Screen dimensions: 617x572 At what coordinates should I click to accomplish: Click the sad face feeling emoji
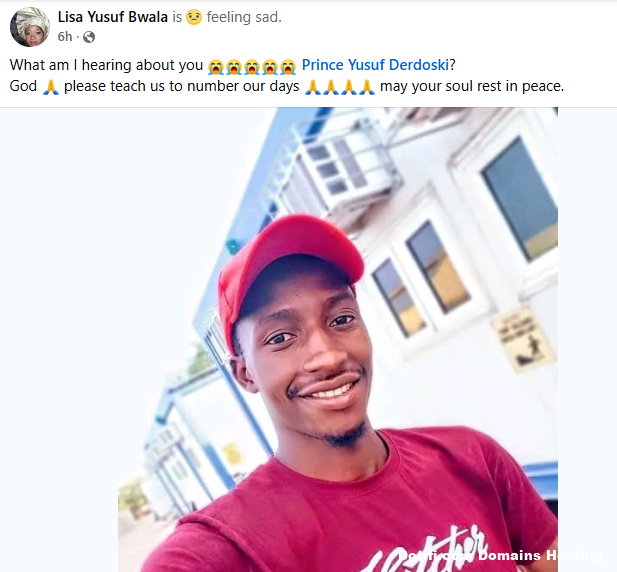[x=194, y=17]
